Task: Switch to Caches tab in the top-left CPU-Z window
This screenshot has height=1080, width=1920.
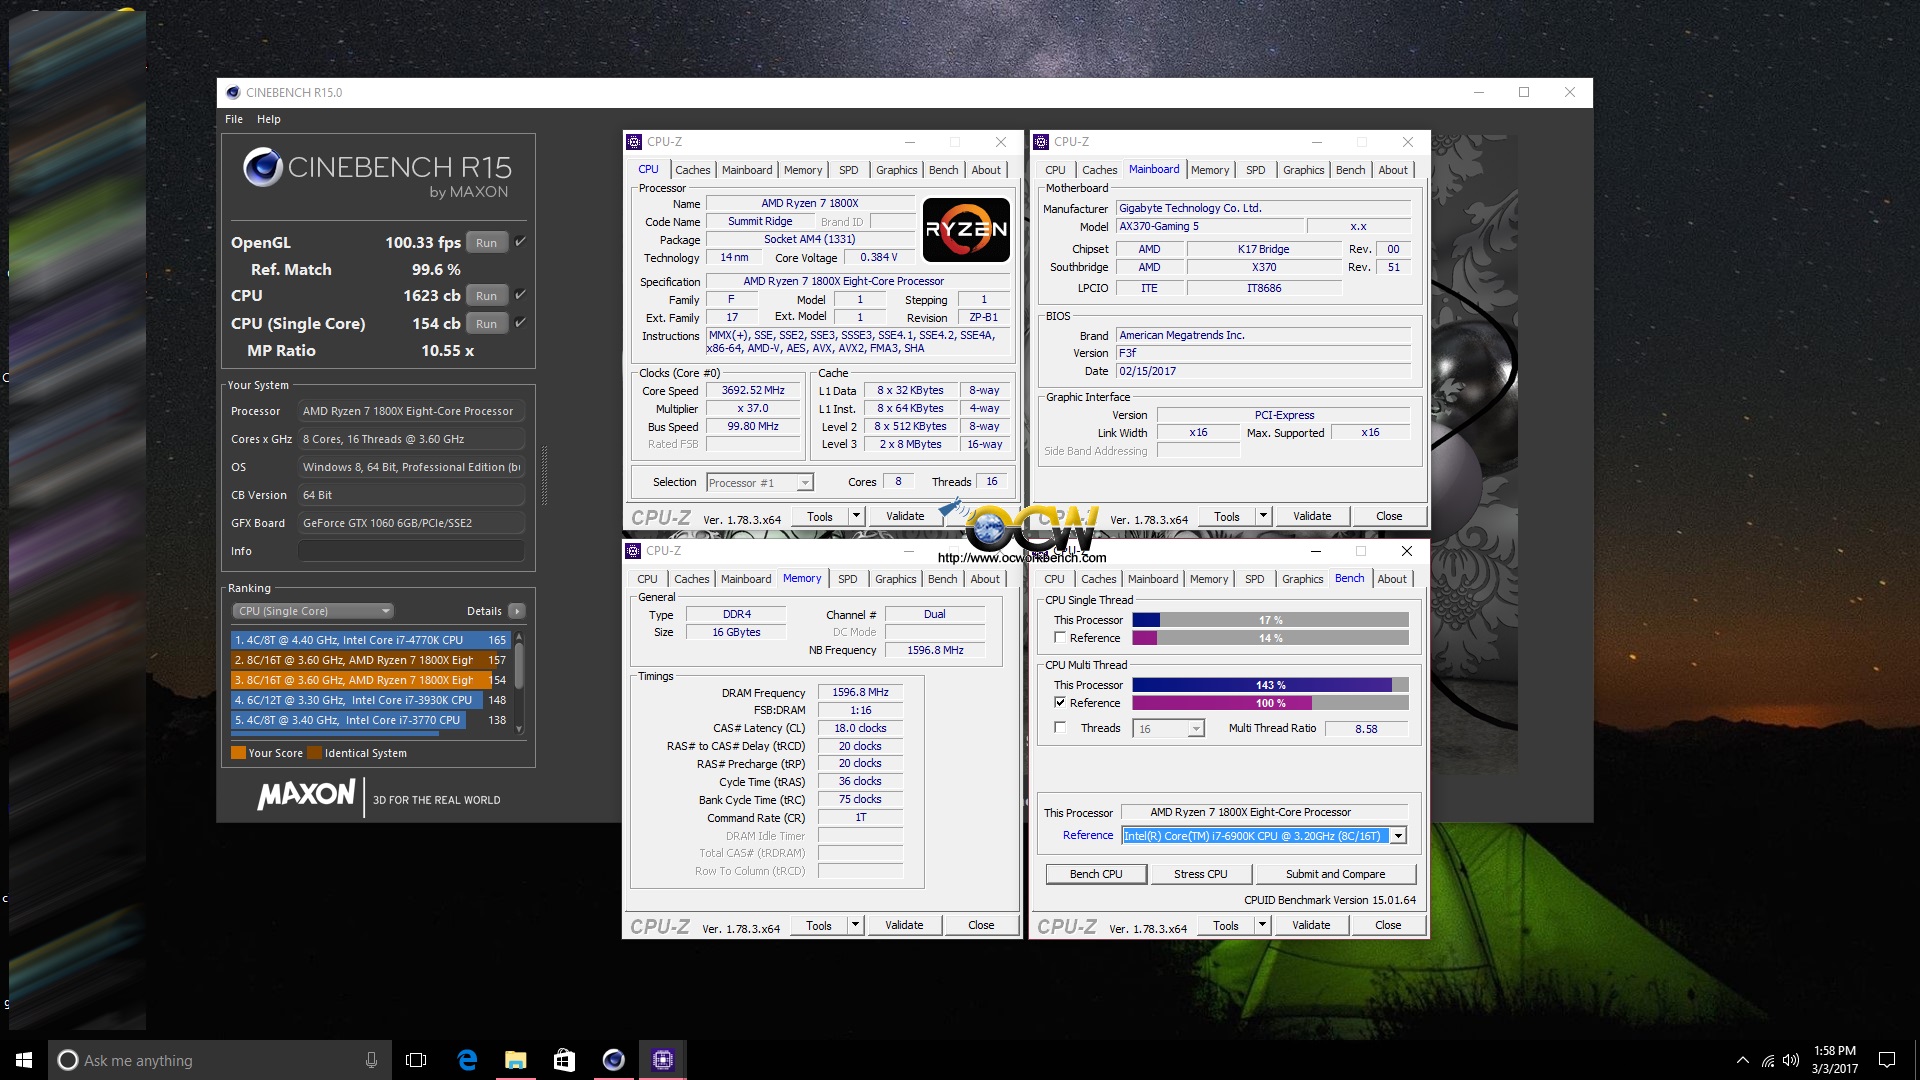Action: pyautogui.click(x=692, y=170)
